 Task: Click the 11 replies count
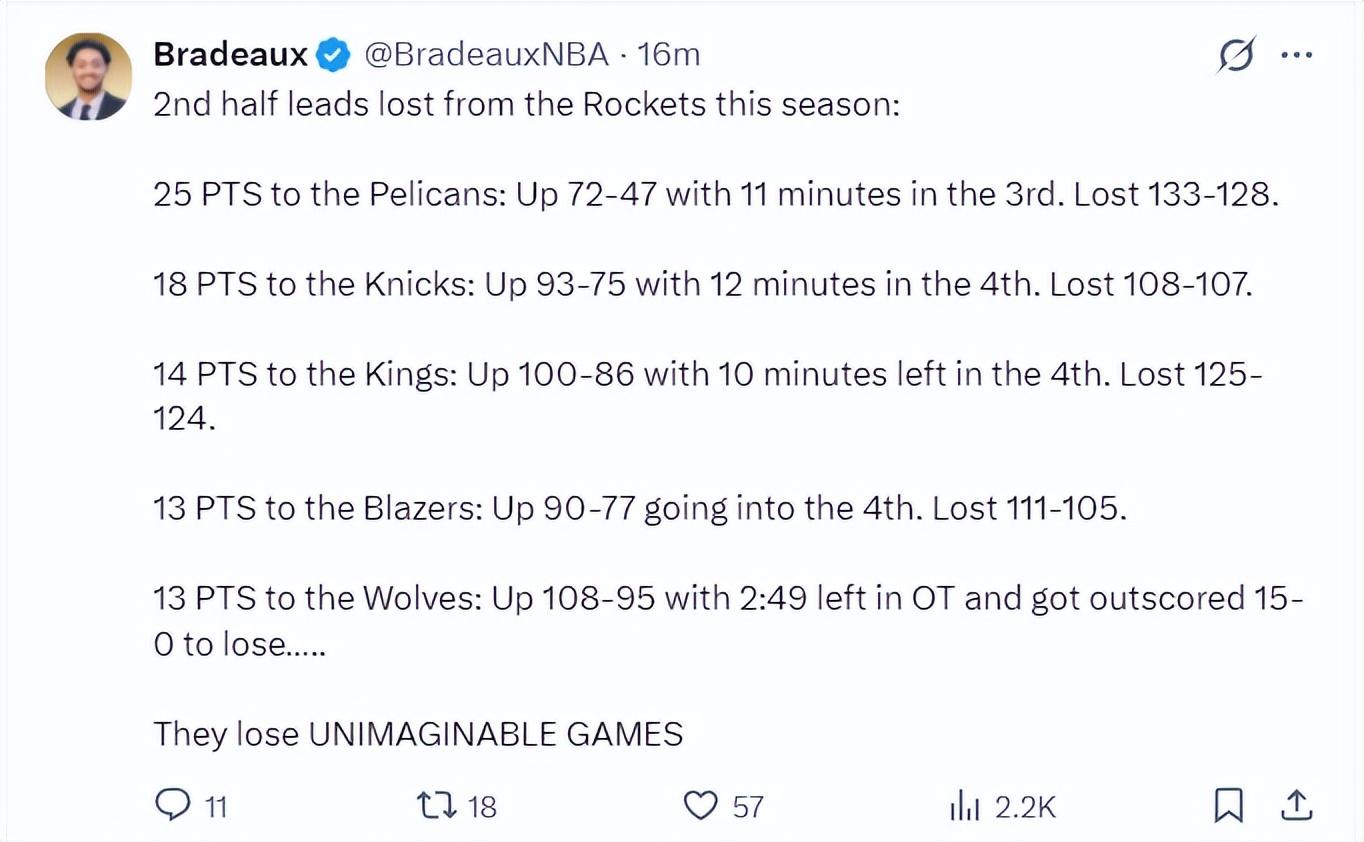coord(216,807)
